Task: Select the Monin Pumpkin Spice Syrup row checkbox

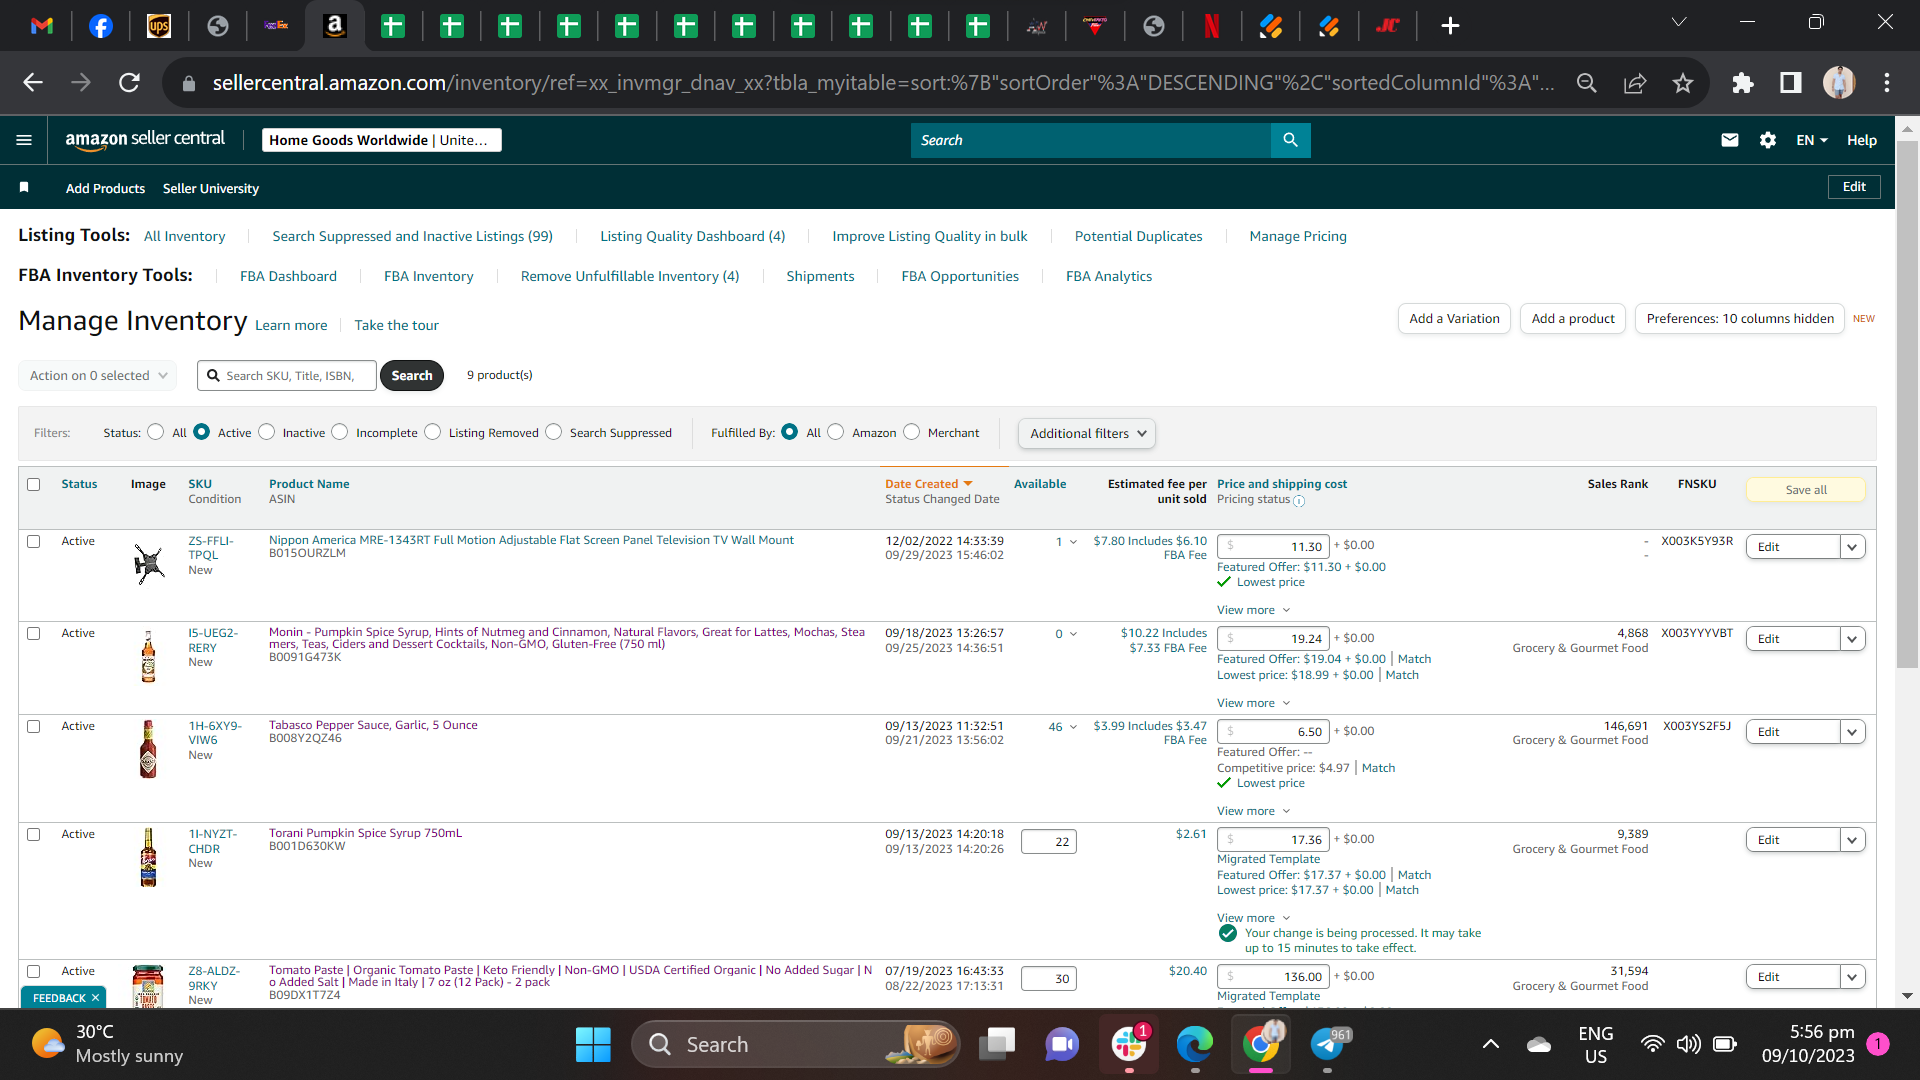Action: pos(34,634)
